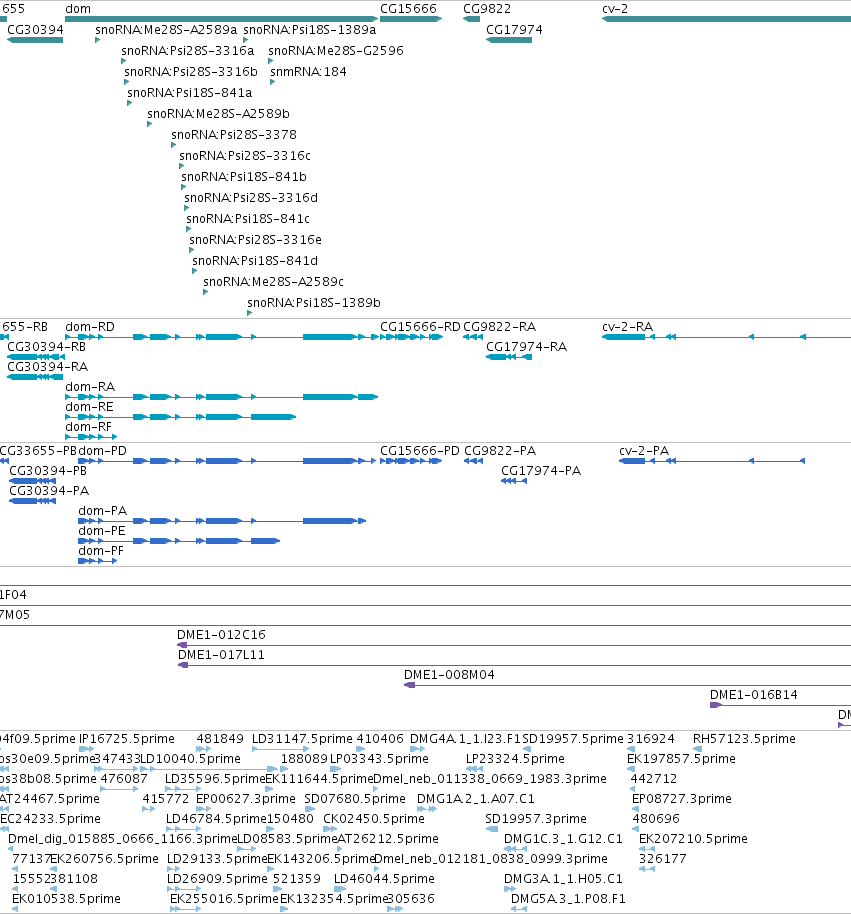
Task: Select the EK010538.5prime EST label
Action: tap(66, 899)
